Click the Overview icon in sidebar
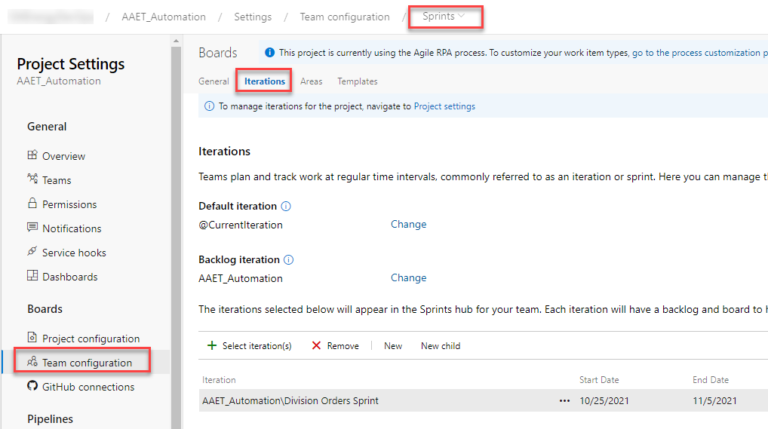Viewport: 768px width, 429px height. coord(33,156)
